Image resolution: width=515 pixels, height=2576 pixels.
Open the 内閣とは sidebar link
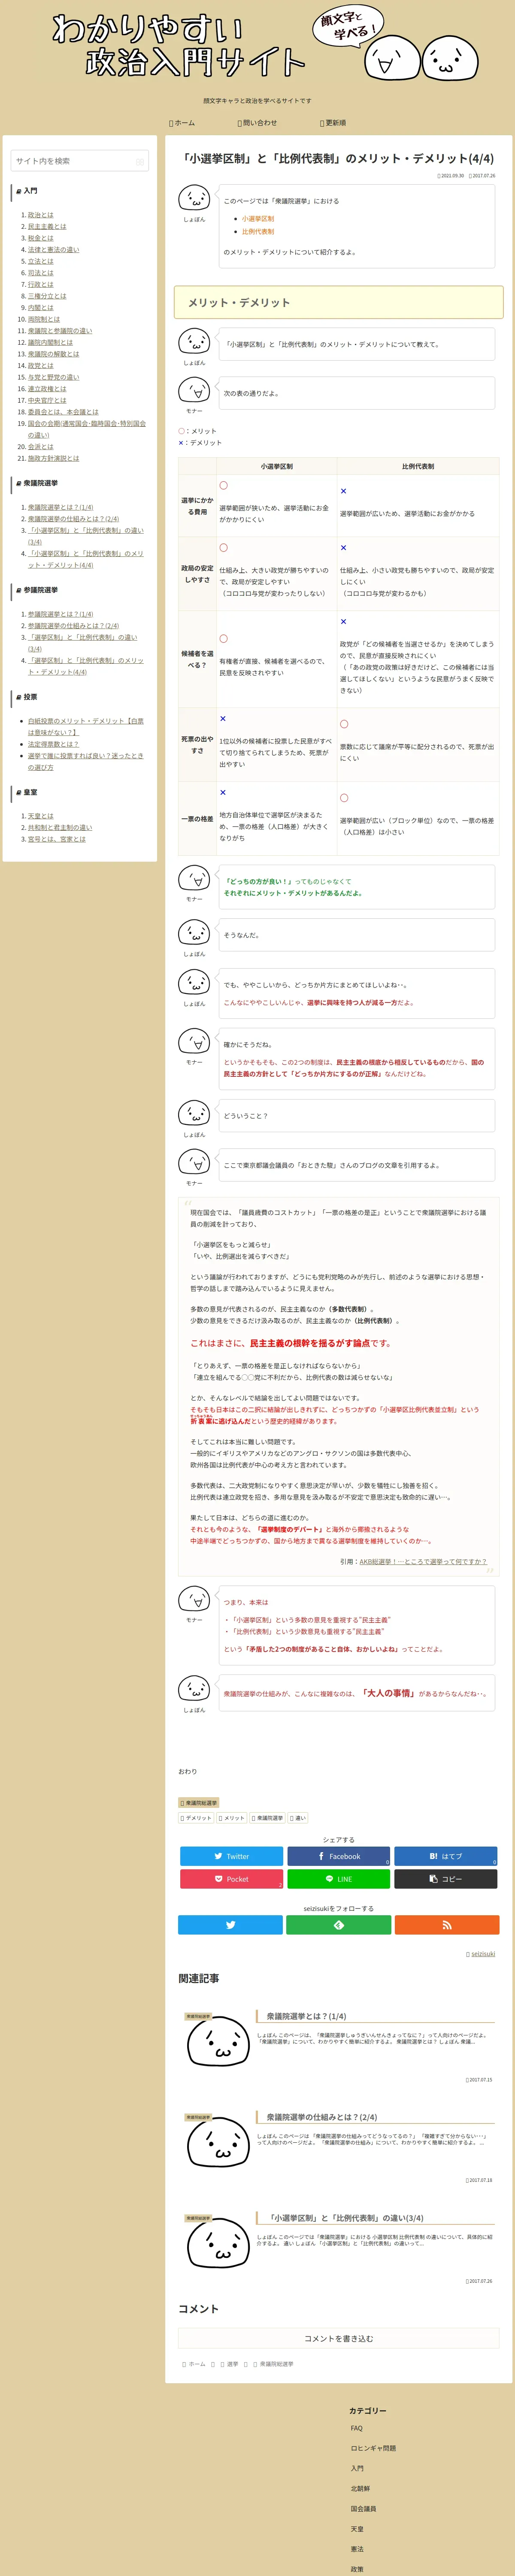click(41, 308)
